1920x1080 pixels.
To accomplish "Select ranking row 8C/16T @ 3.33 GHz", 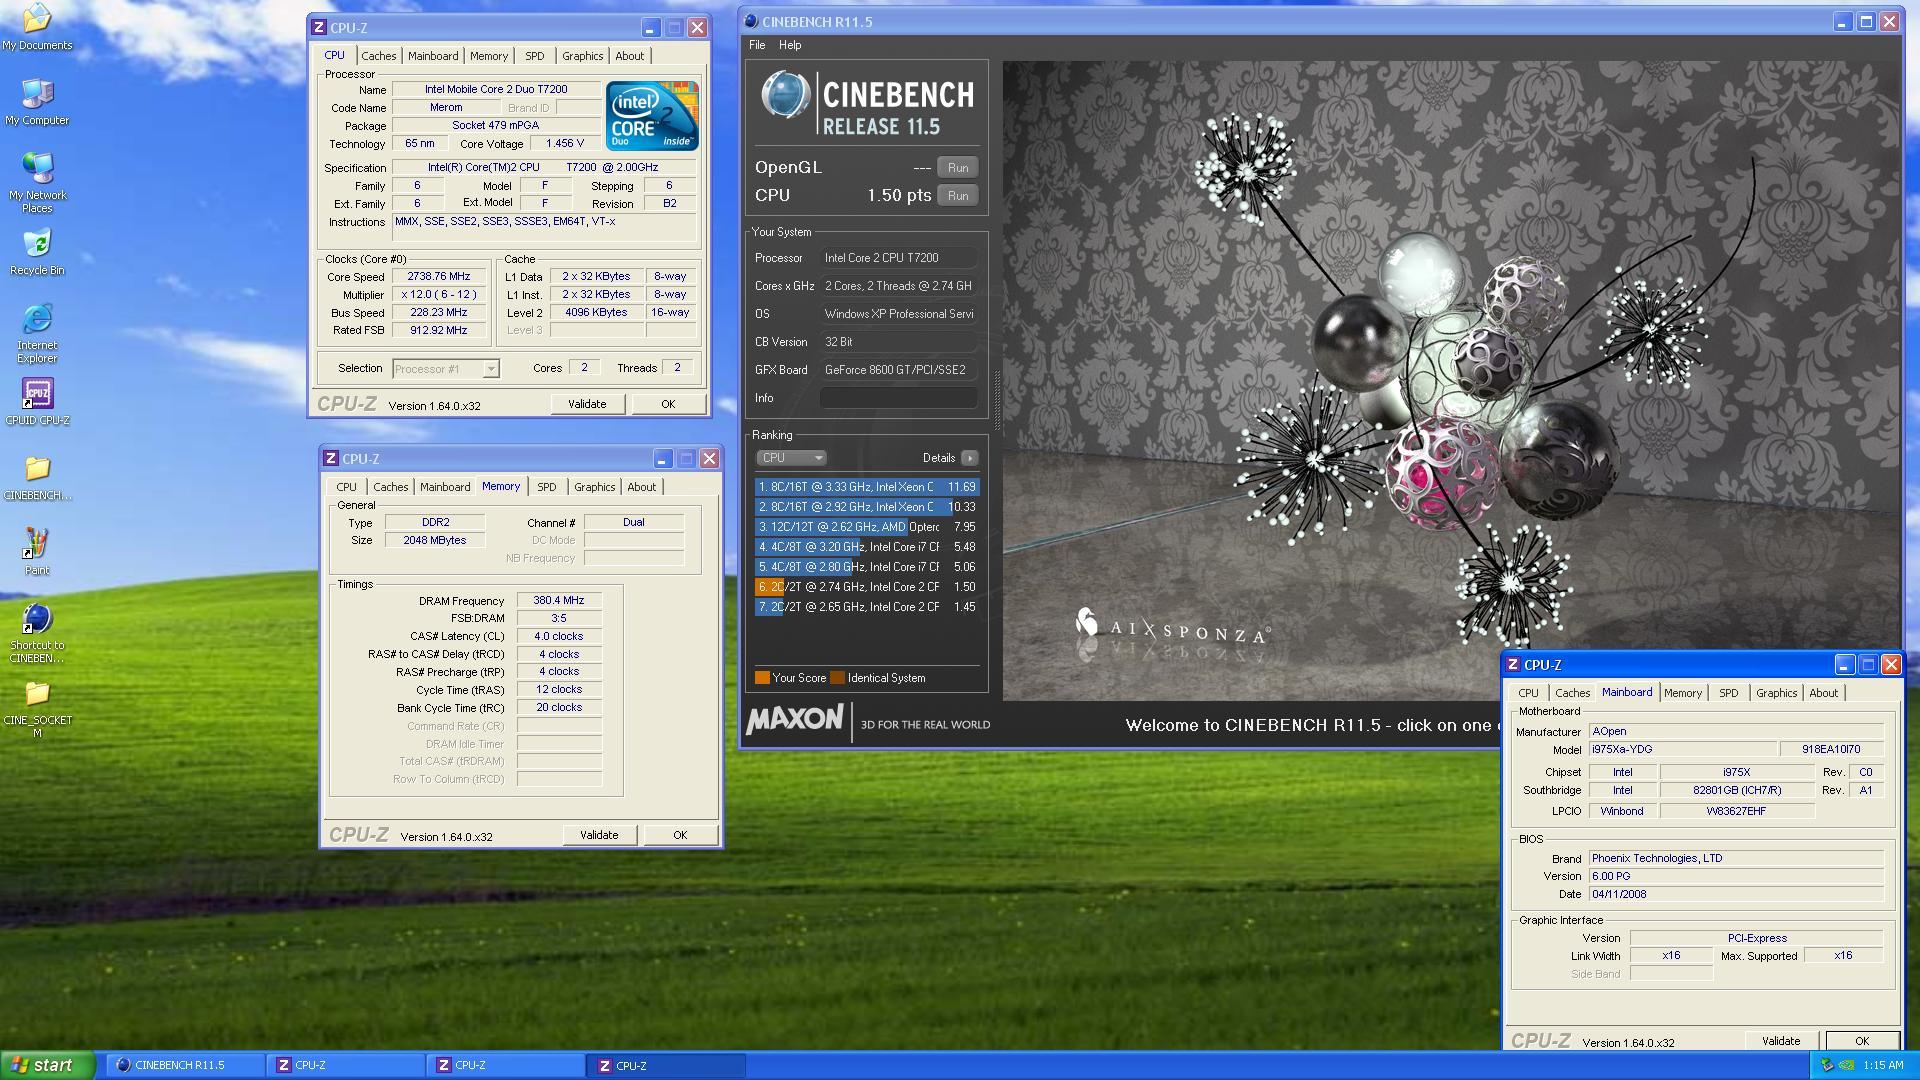I will [867, 487].
